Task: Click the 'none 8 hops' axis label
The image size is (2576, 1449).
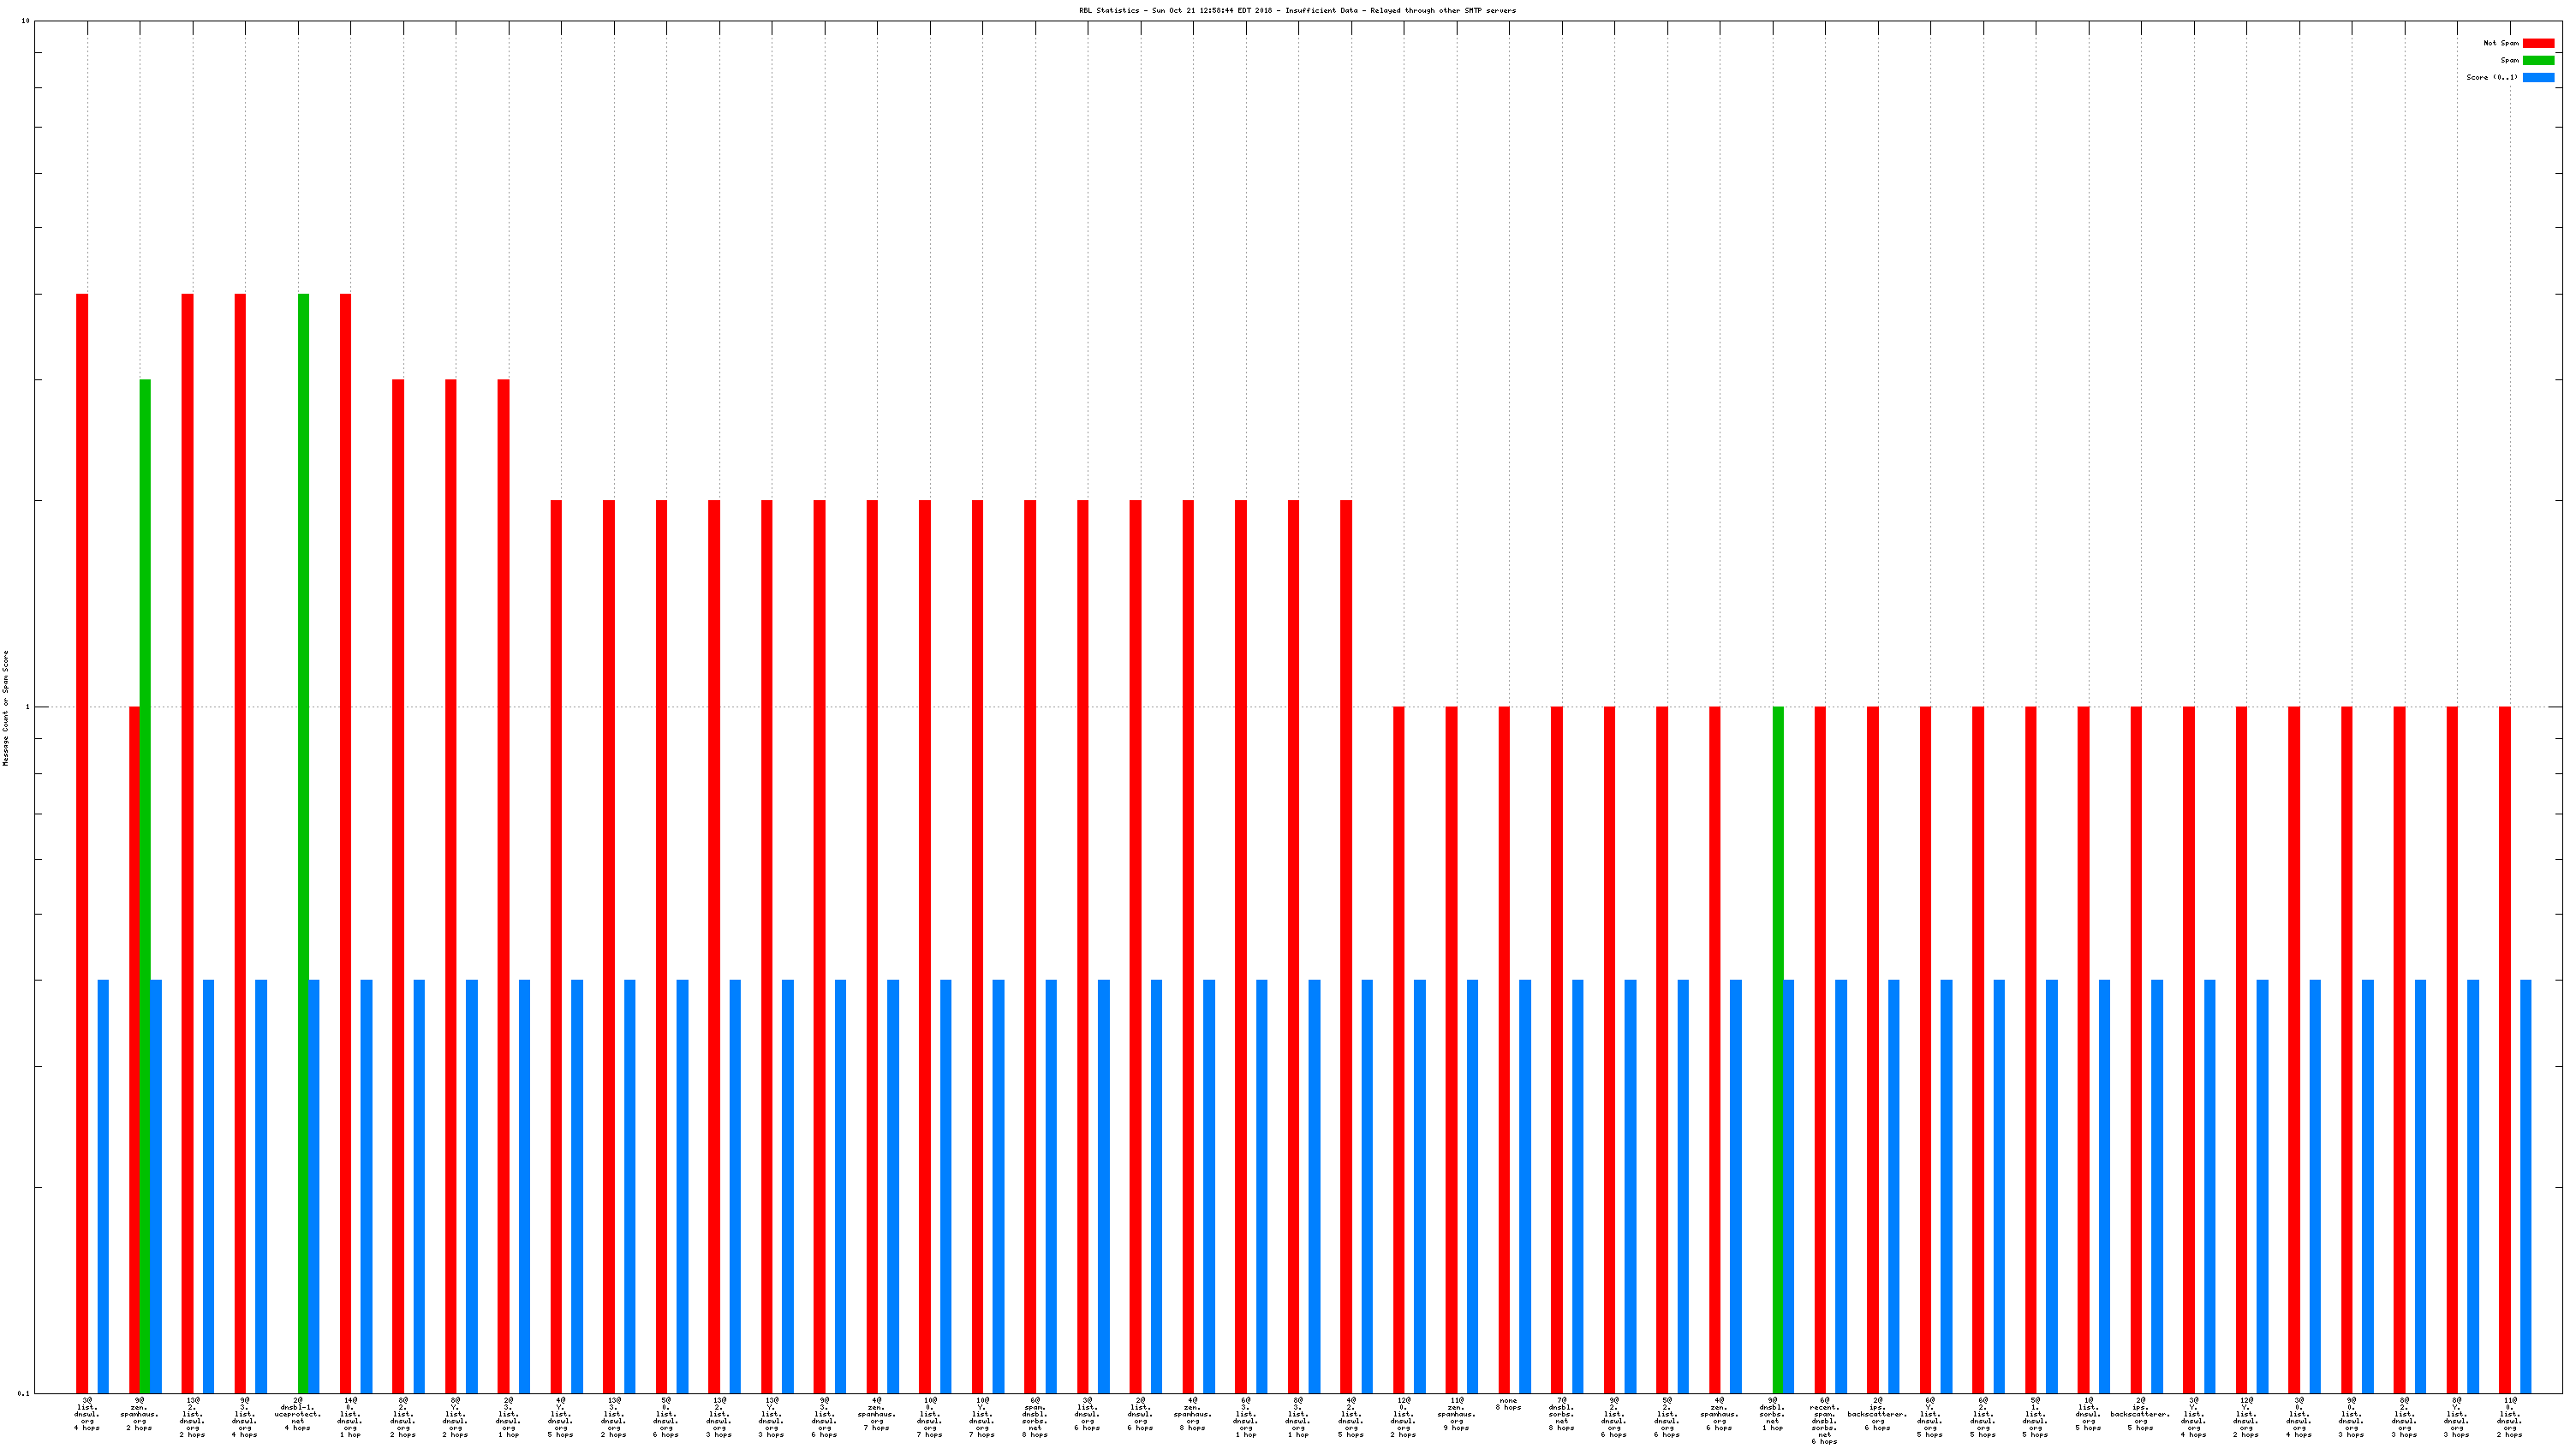Action: (x=1508, y=1404)
